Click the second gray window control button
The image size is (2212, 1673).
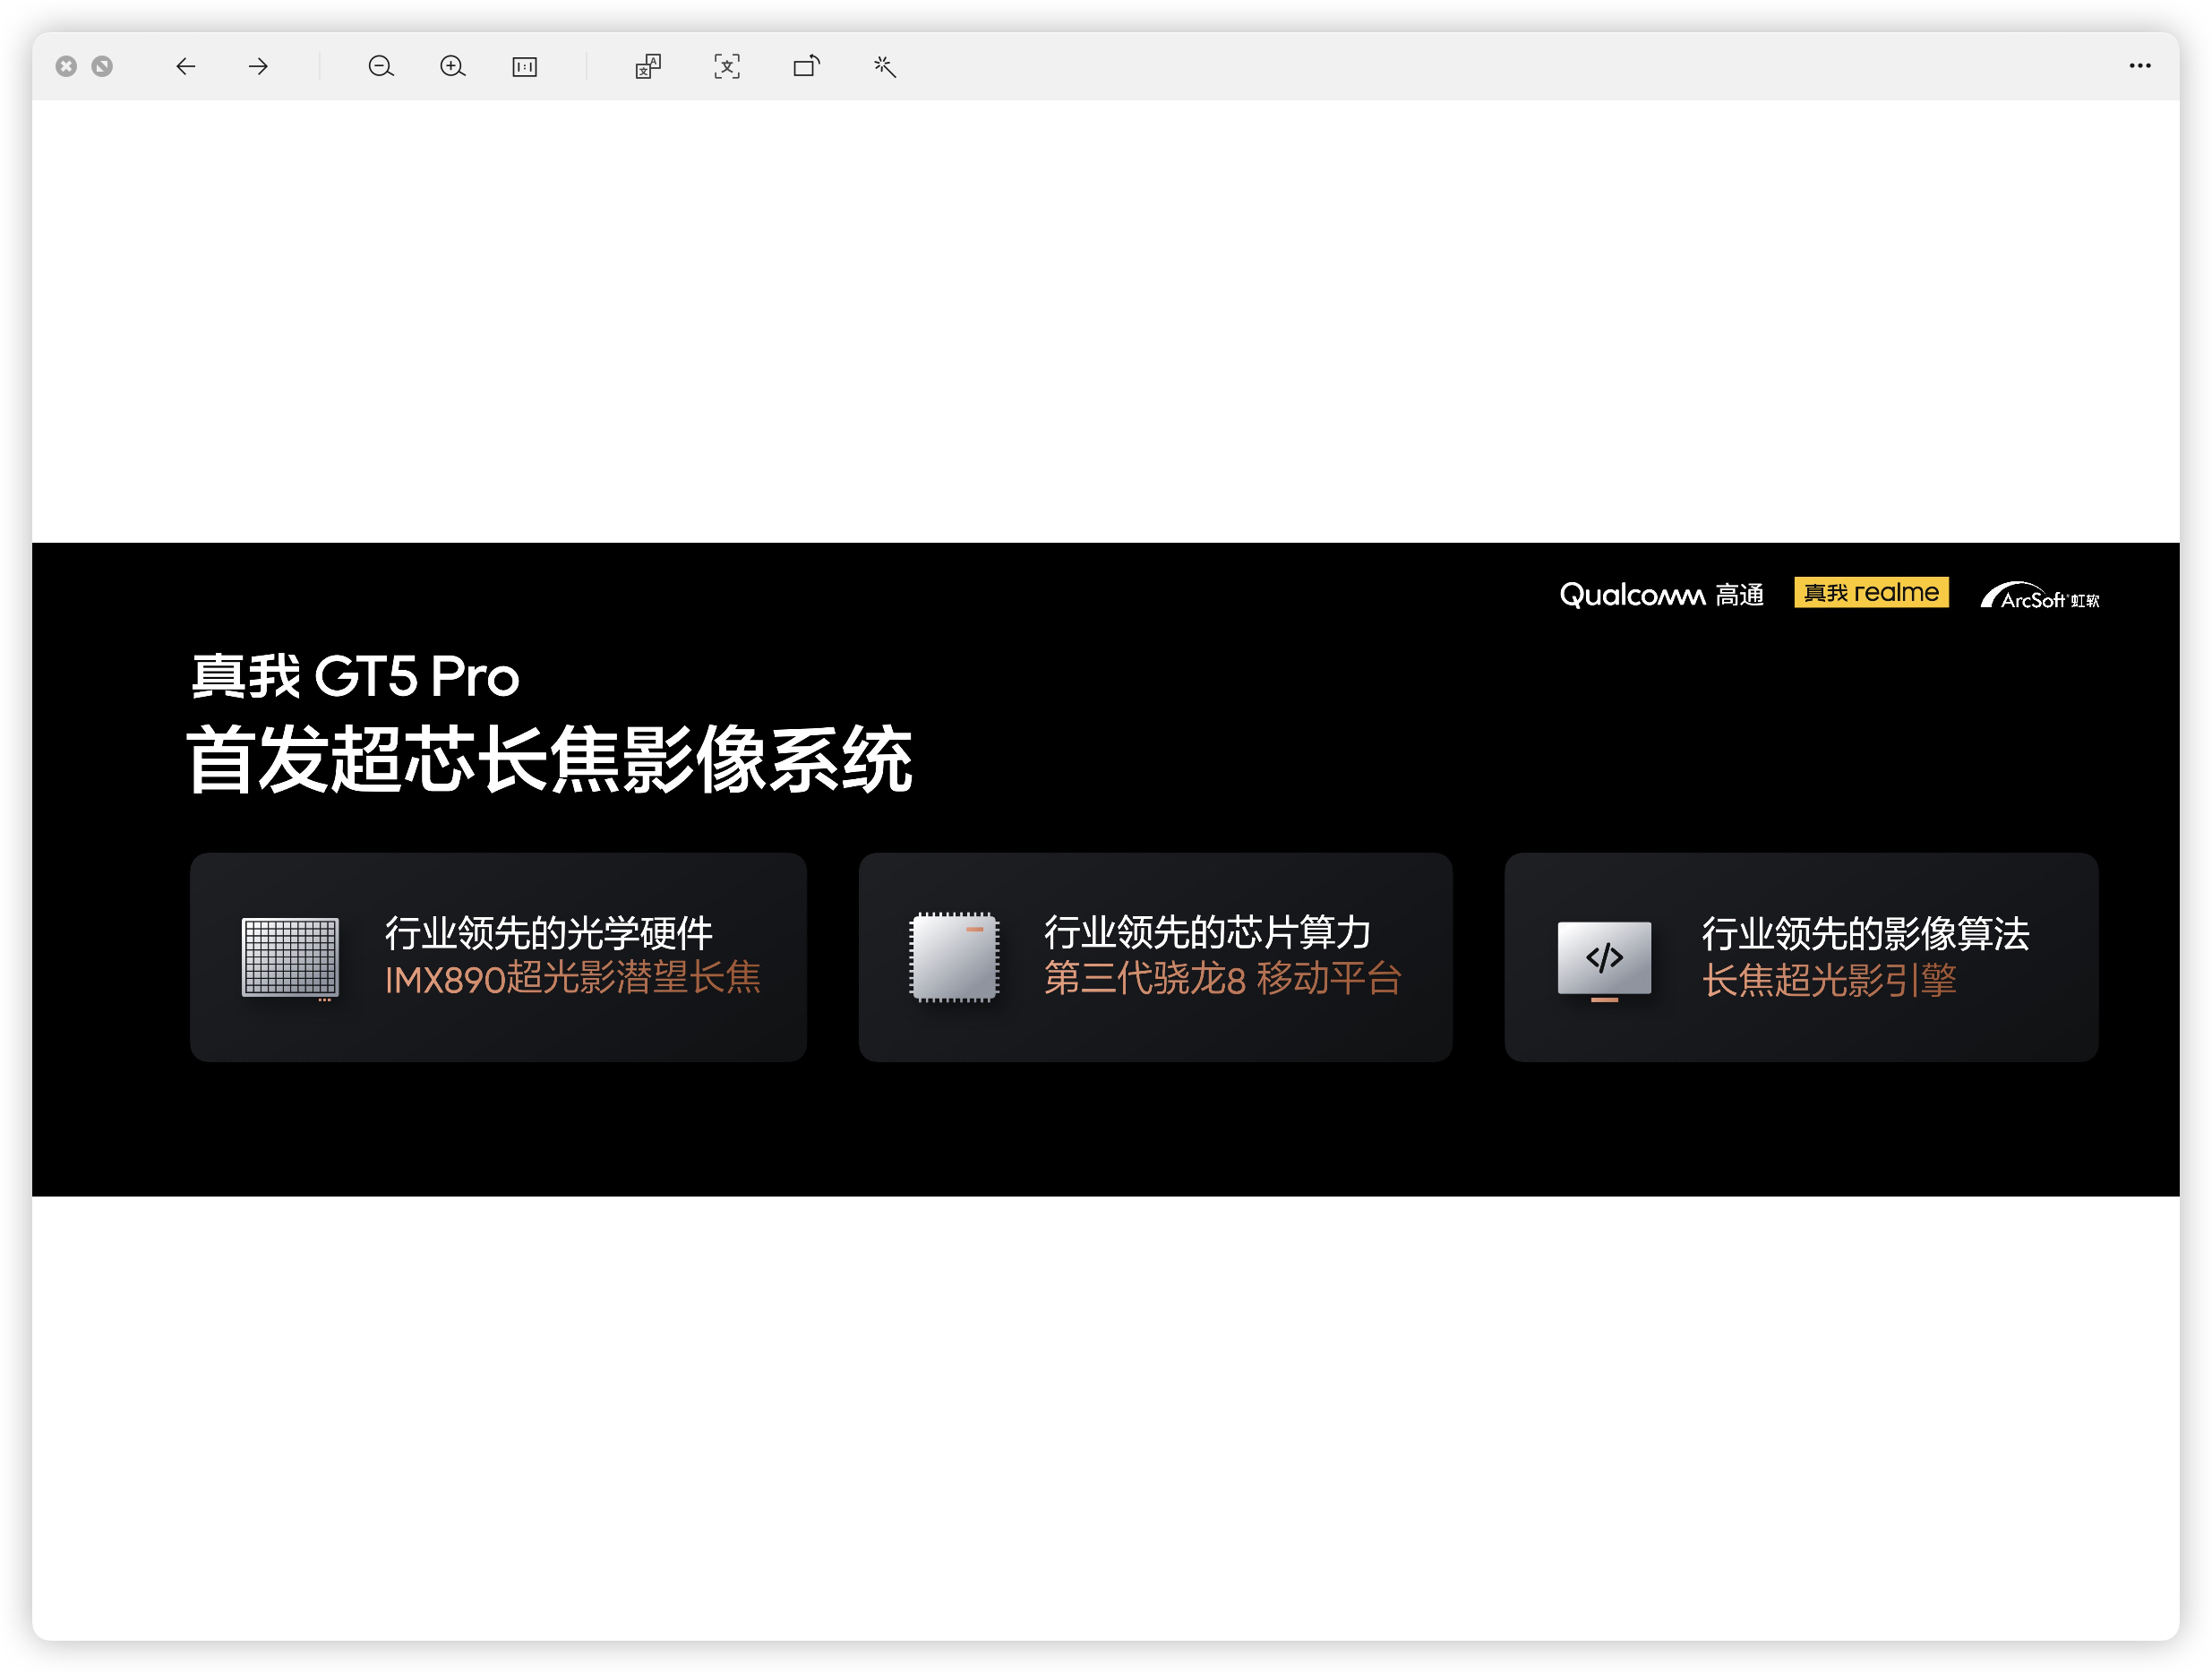[x=102, y=67]
